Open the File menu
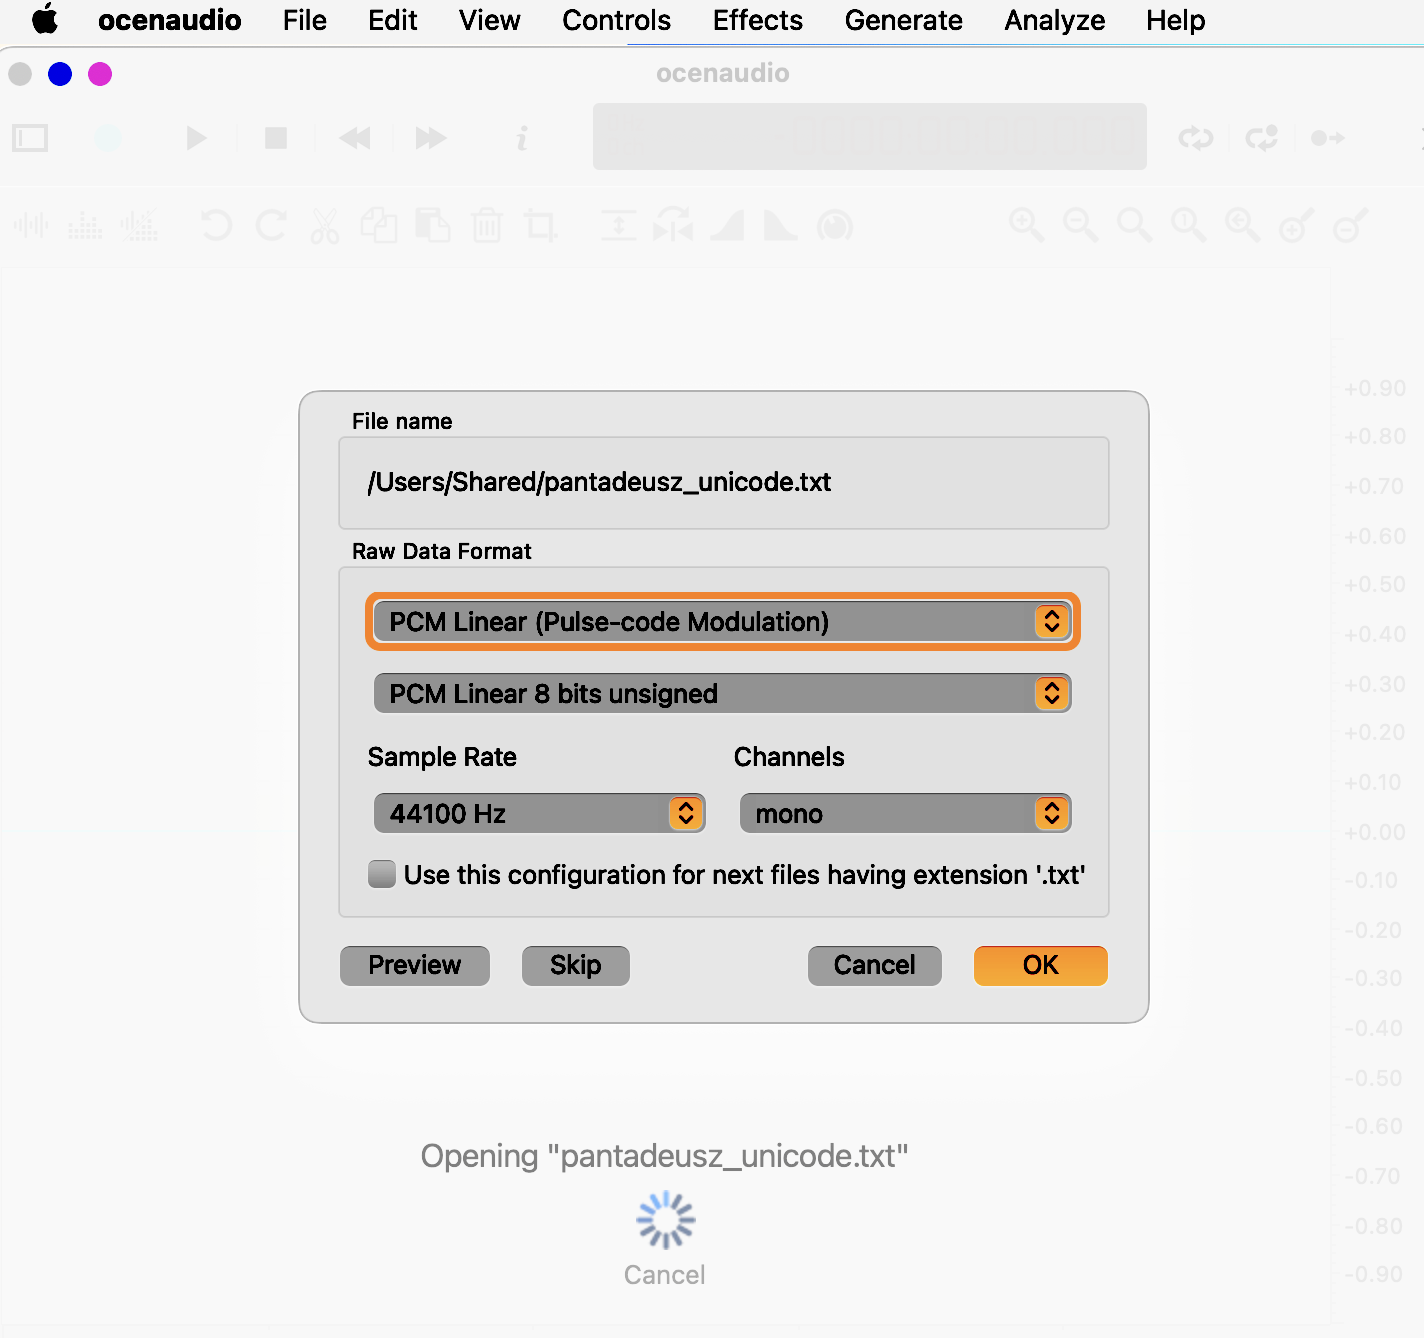1424x1338 pixels. pos(304,20)
